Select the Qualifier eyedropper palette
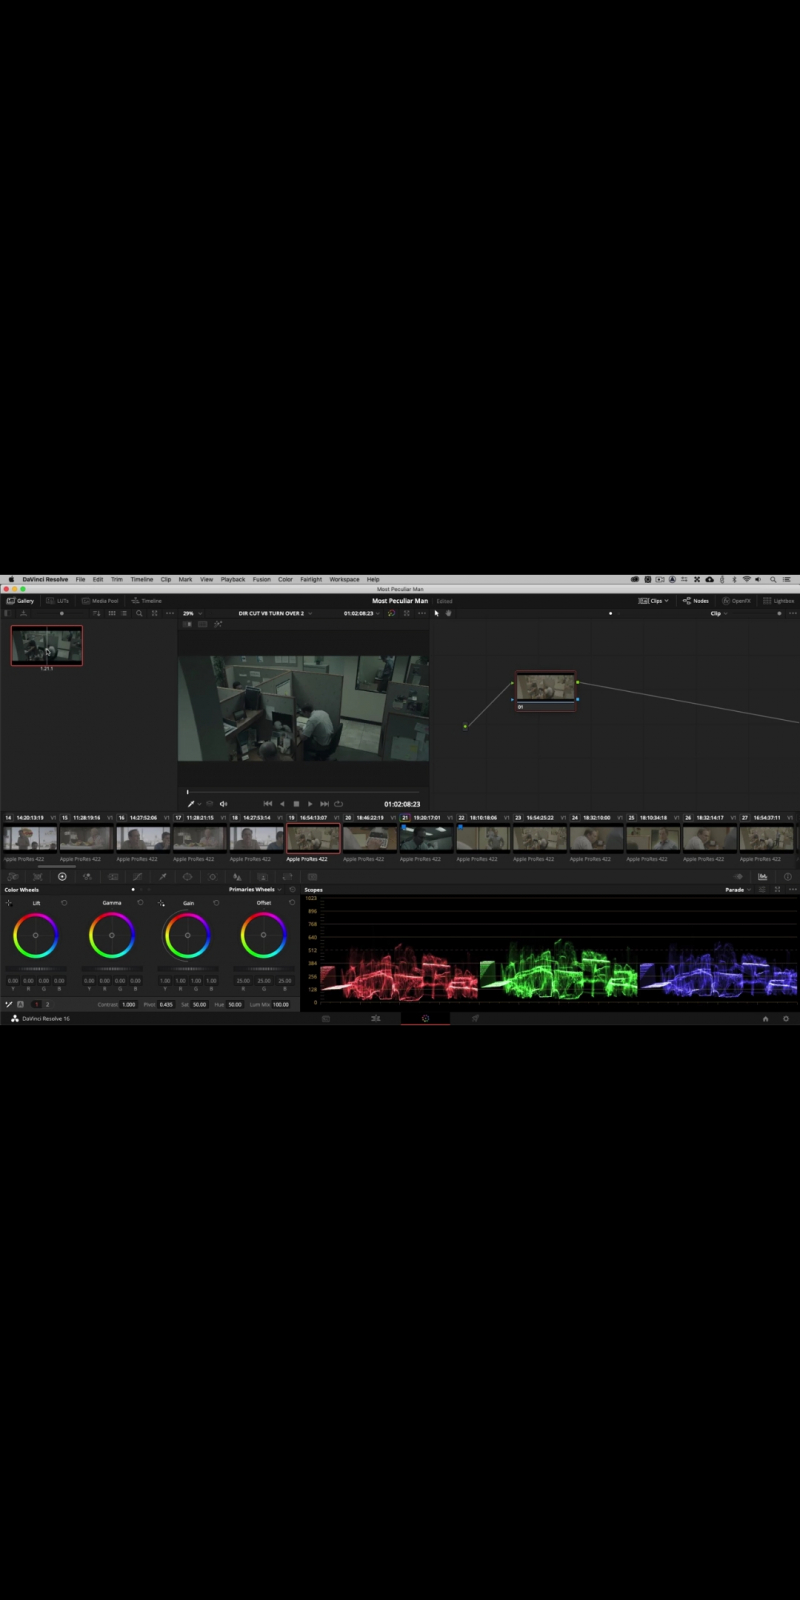Image resolution: width=800 pixels, height=1600 pixels. tap(162, 877)
